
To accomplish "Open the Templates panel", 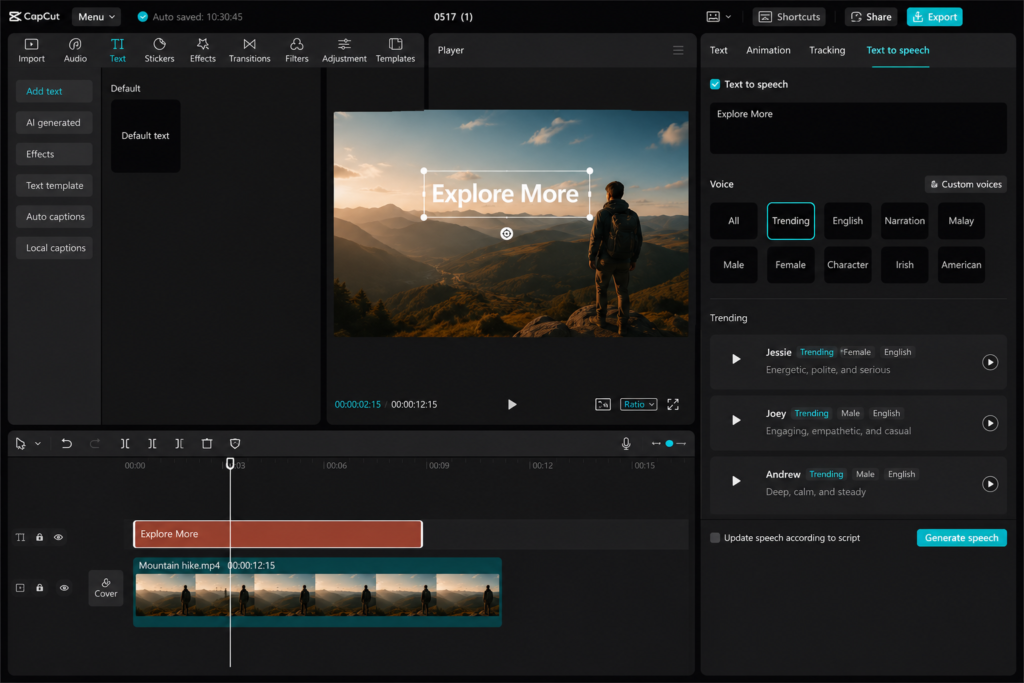I will pos(395,50).
